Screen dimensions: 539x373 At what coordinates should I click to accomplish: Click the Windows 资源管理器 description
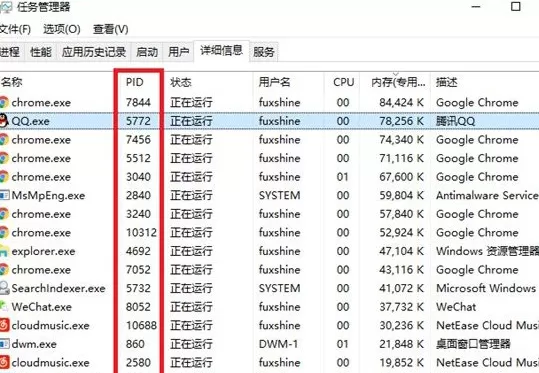(487, 251)
